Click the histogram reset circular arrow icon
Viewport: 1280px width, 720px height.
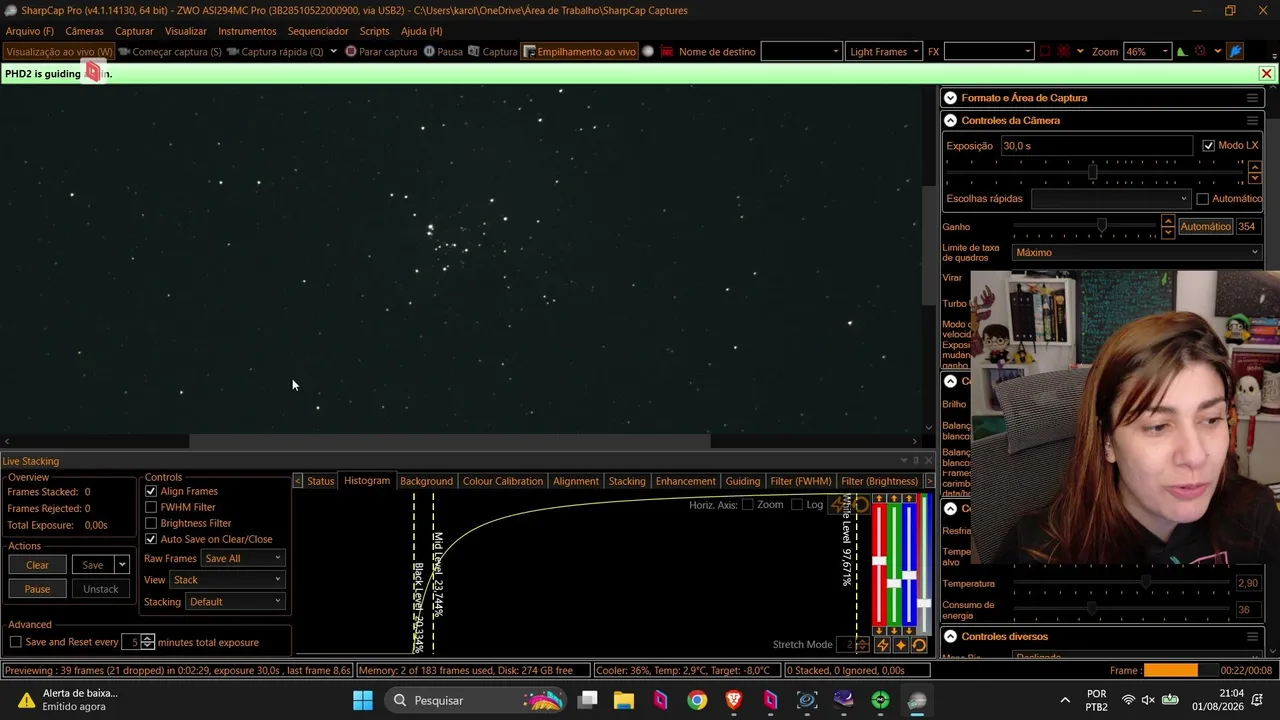click(860, 505)
